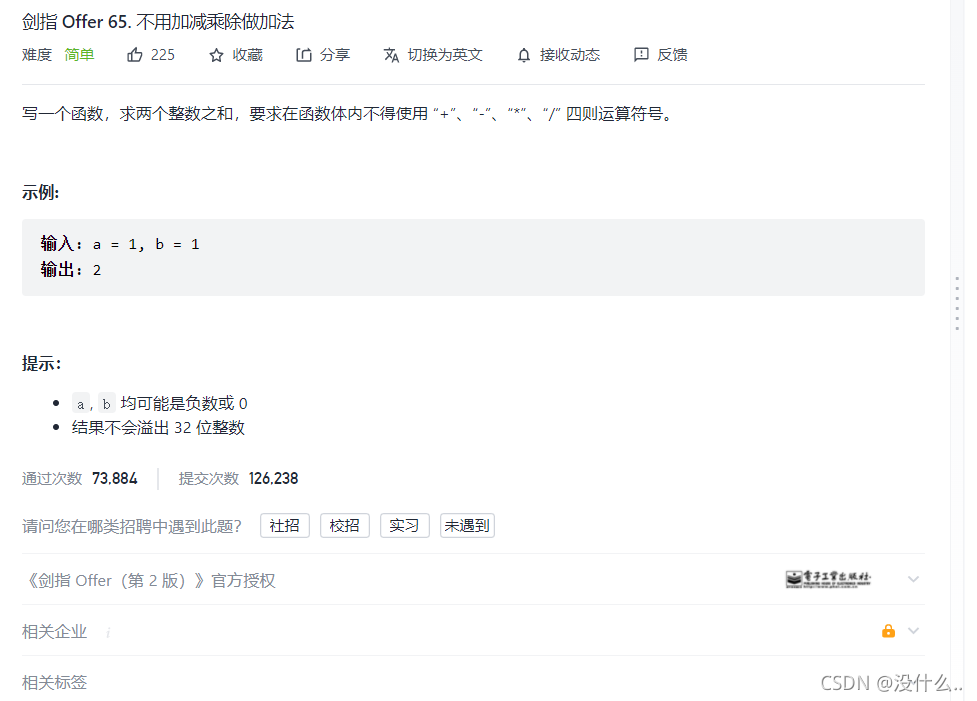Click the vertical dotted panel resize handle

(957, 303)
